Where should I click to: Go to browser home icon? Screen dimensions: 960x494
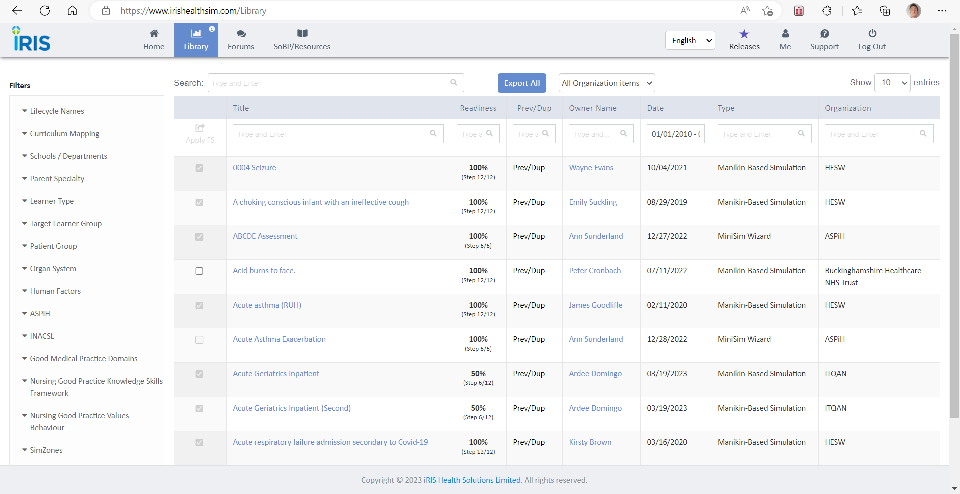click(73, 10)
